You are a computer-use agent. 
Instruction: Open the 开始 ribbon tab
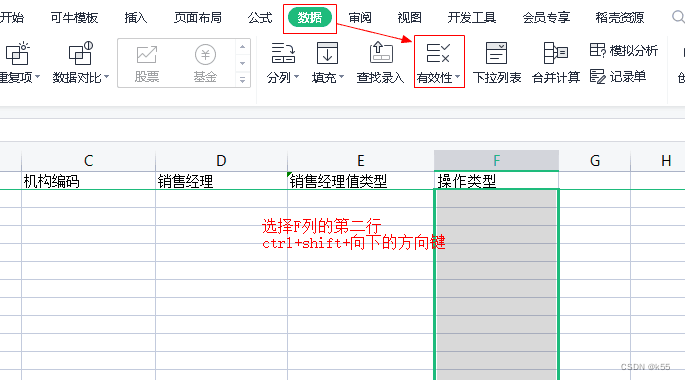[x=12, y=18]
